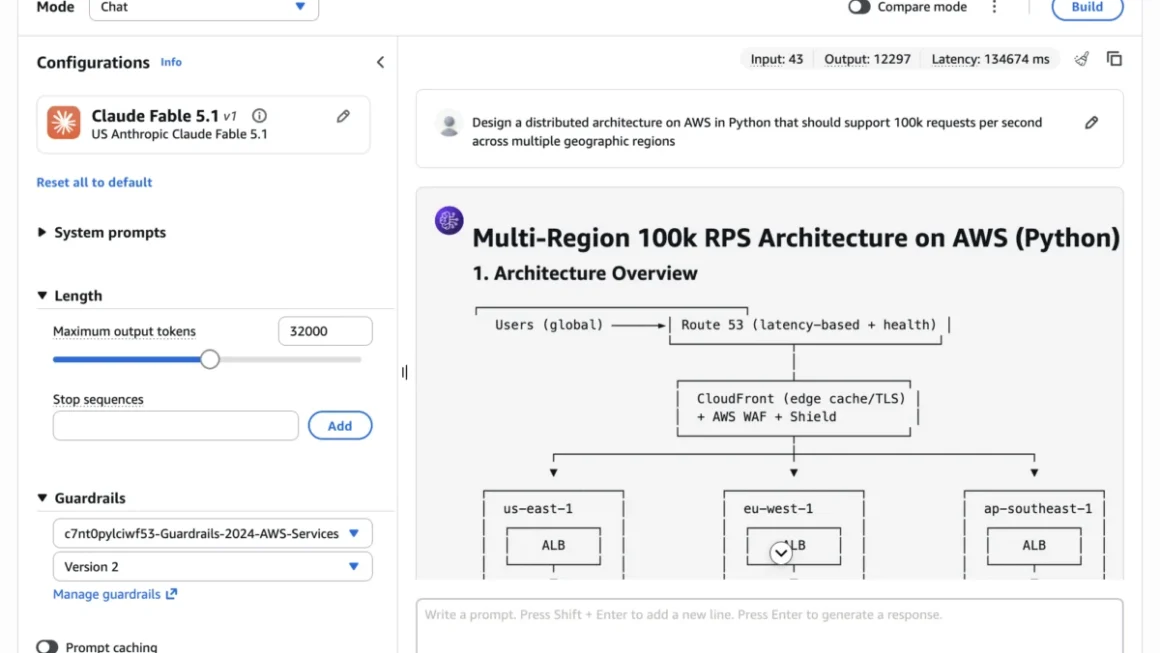Open the Configurations Info link
This screenshot has width=1160, height=653.
pyautogui.click(x=171, y=62)
